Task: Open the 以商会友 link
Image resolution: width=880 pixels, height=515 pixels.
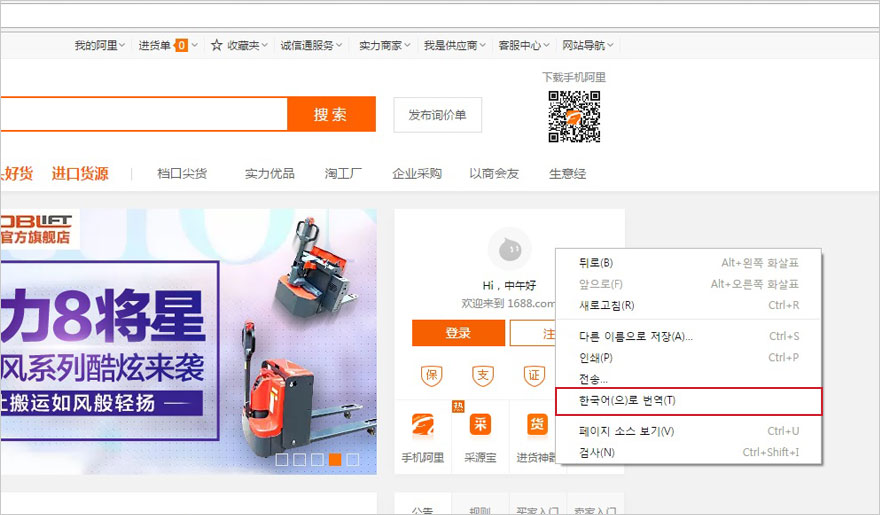Action: 494,174
